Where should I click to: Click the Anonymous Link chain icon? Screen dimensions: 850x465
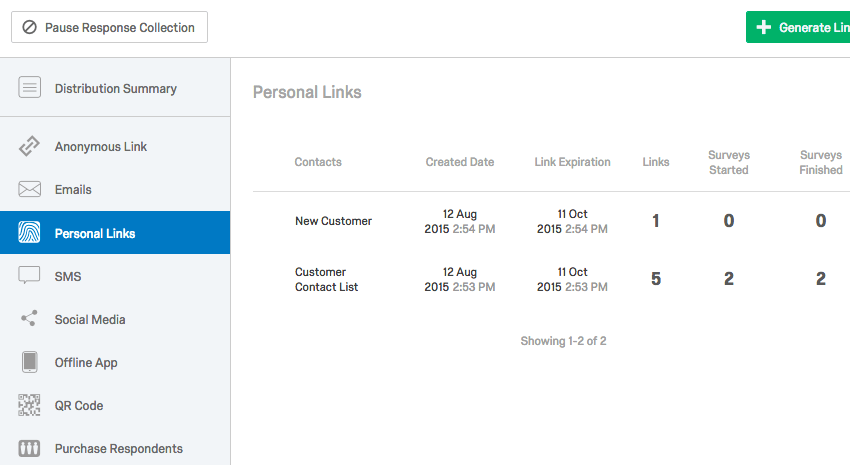coord(29,146)
